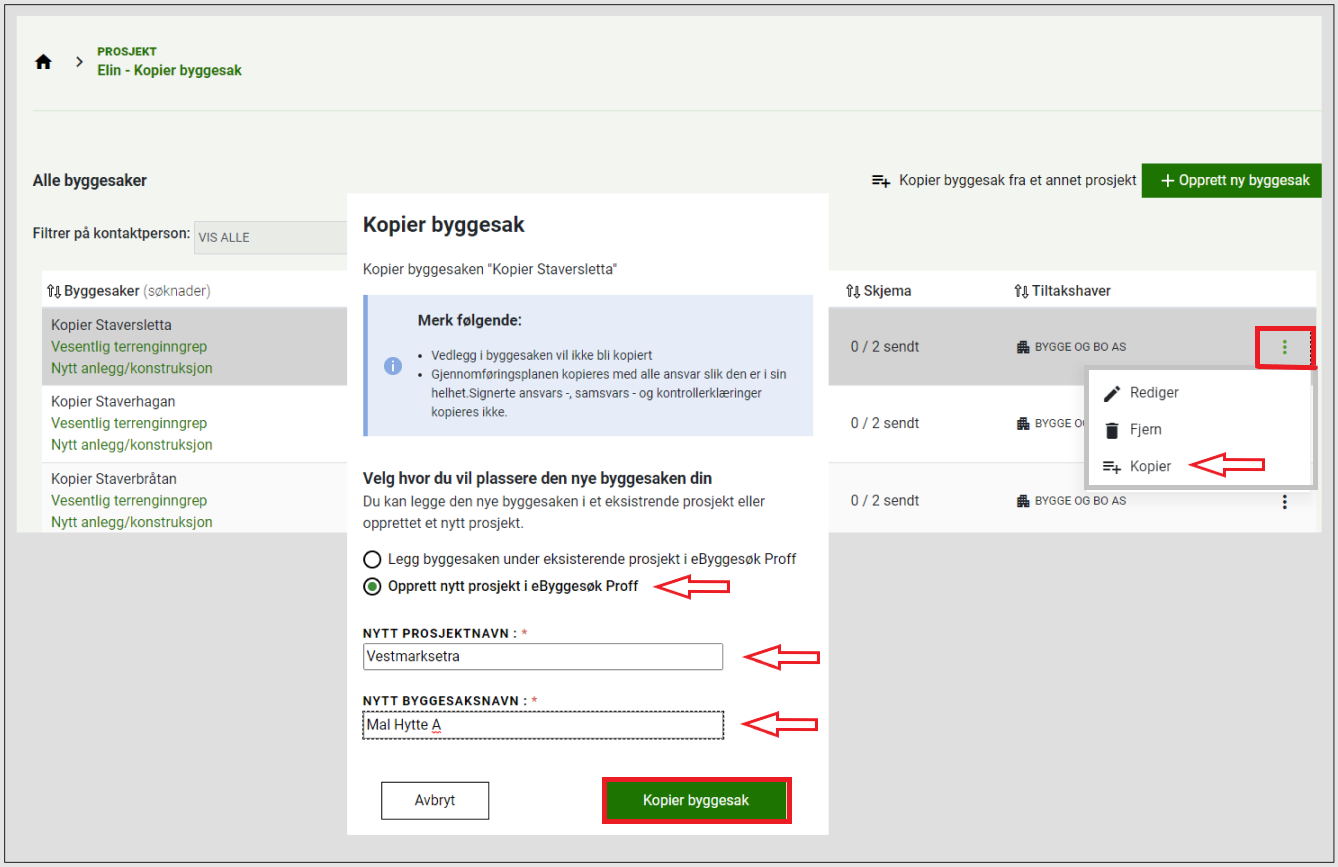Choose Fjern from the context menu
This screenshot has height=867, width=1338.
tap(1145, 430)
